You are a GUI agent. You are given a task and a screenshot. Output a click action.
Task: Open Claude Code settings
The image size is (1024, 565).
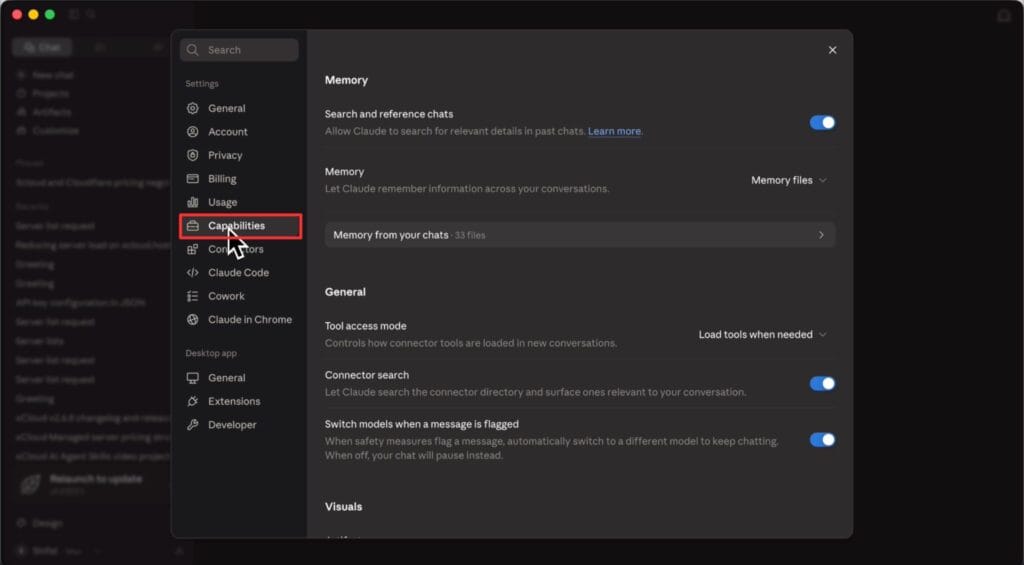pyautogui.click(x=239, y=273)
